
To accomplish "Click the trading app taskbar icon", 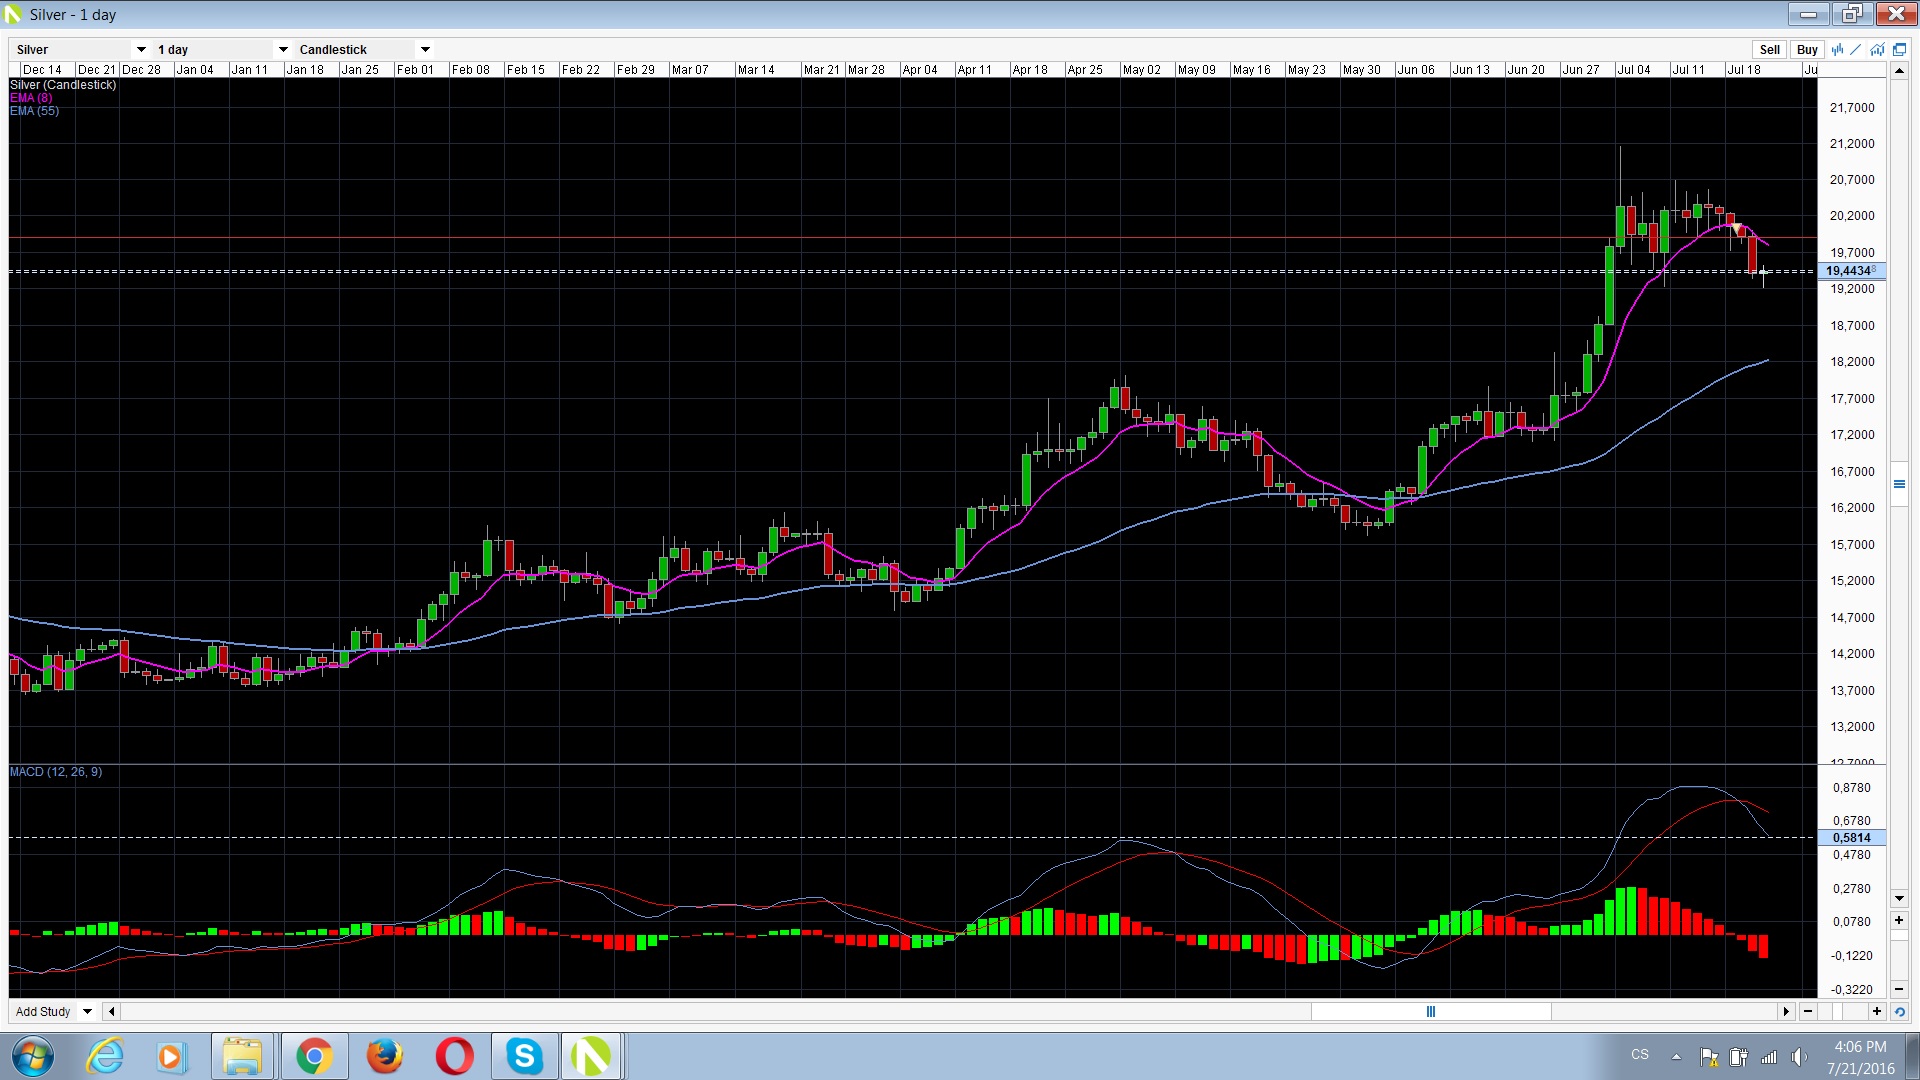I will 591,1056.
